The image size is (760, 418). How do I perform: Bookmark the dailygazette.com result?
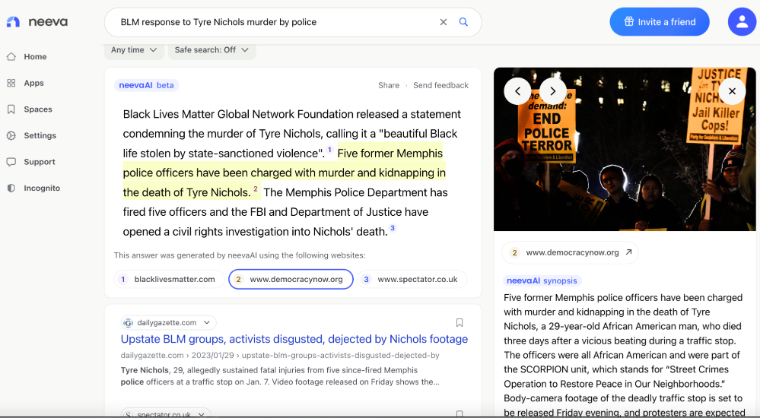(459, 323)
